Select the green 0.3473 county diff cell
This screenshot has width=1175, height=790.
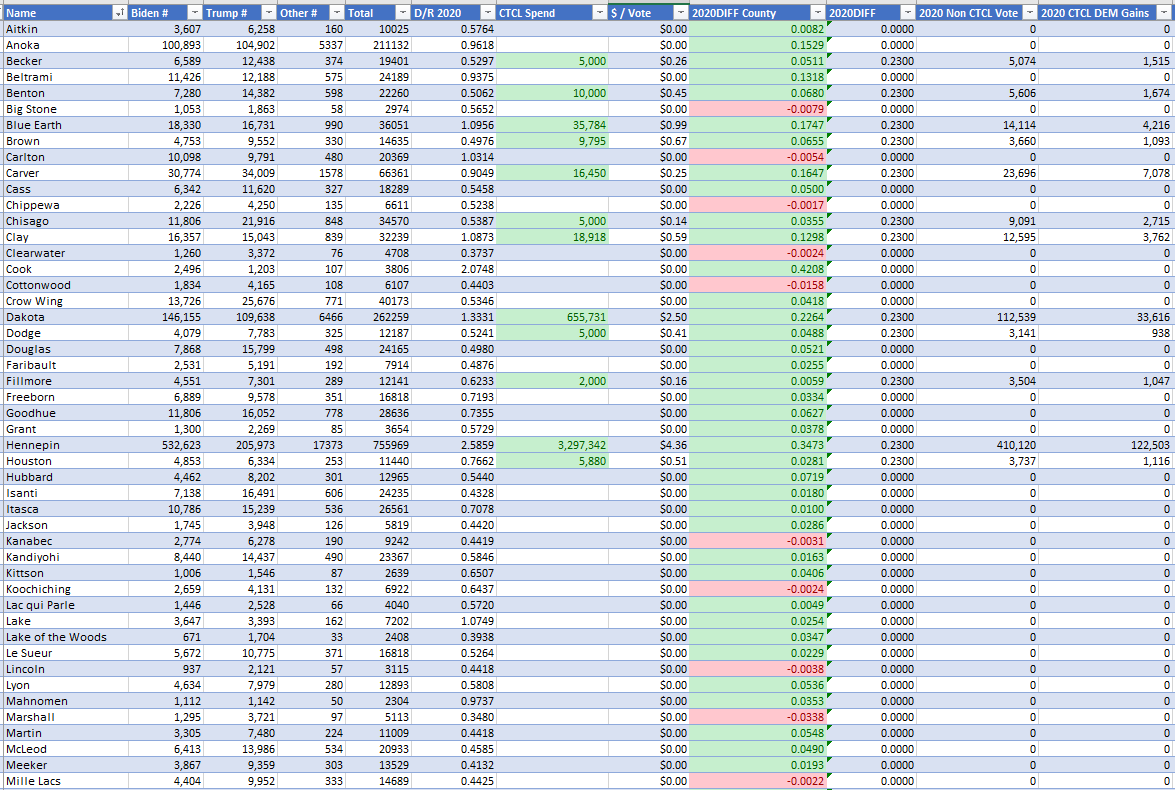coord(758,445)
